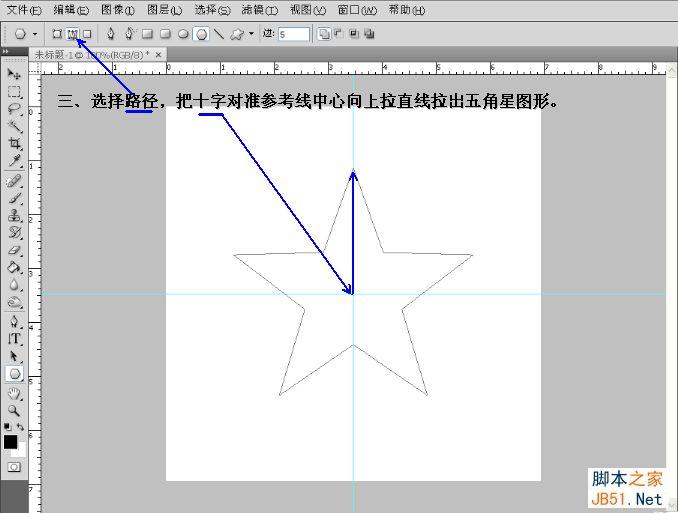Open the tool preset dropdown arrow
Viewport: 678px width, 513px height.
[35, 34]
